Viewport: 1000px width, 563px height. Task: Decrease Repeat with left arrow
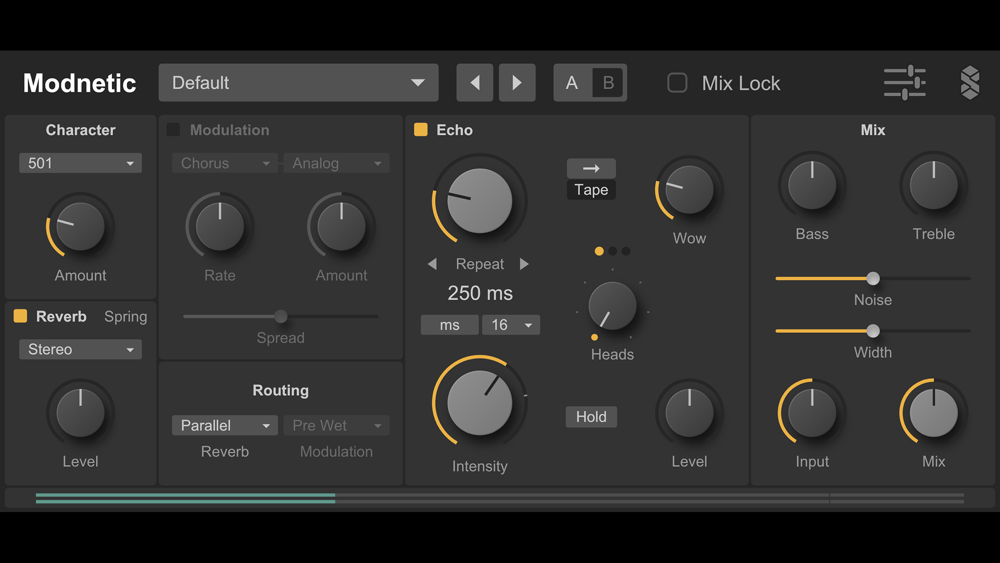(x=432, y=264)
